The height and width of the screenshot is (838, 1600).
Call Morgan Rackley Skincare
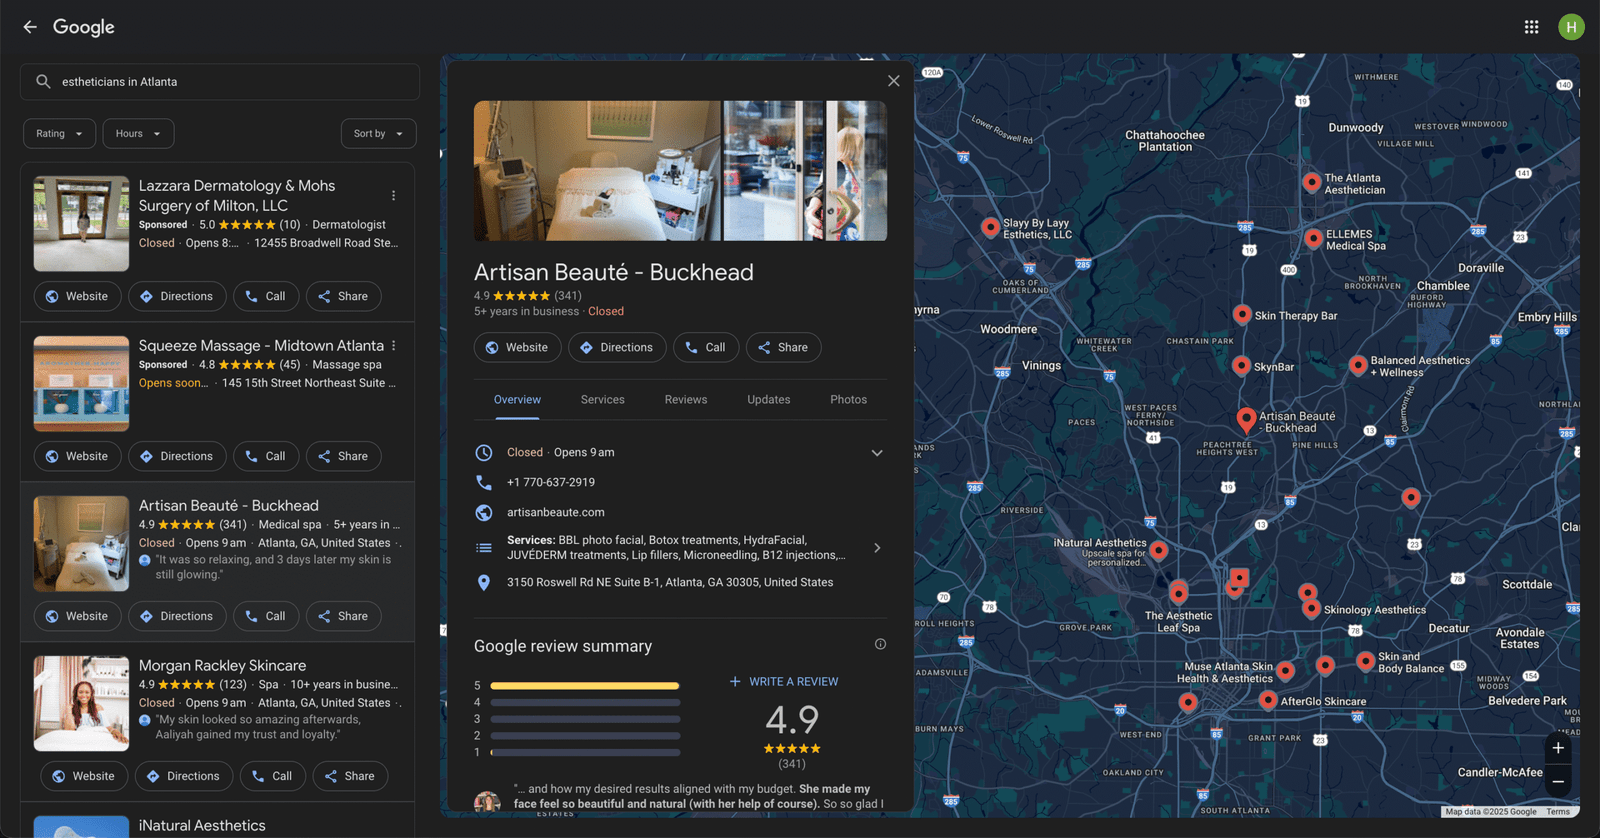click(273, 776)
